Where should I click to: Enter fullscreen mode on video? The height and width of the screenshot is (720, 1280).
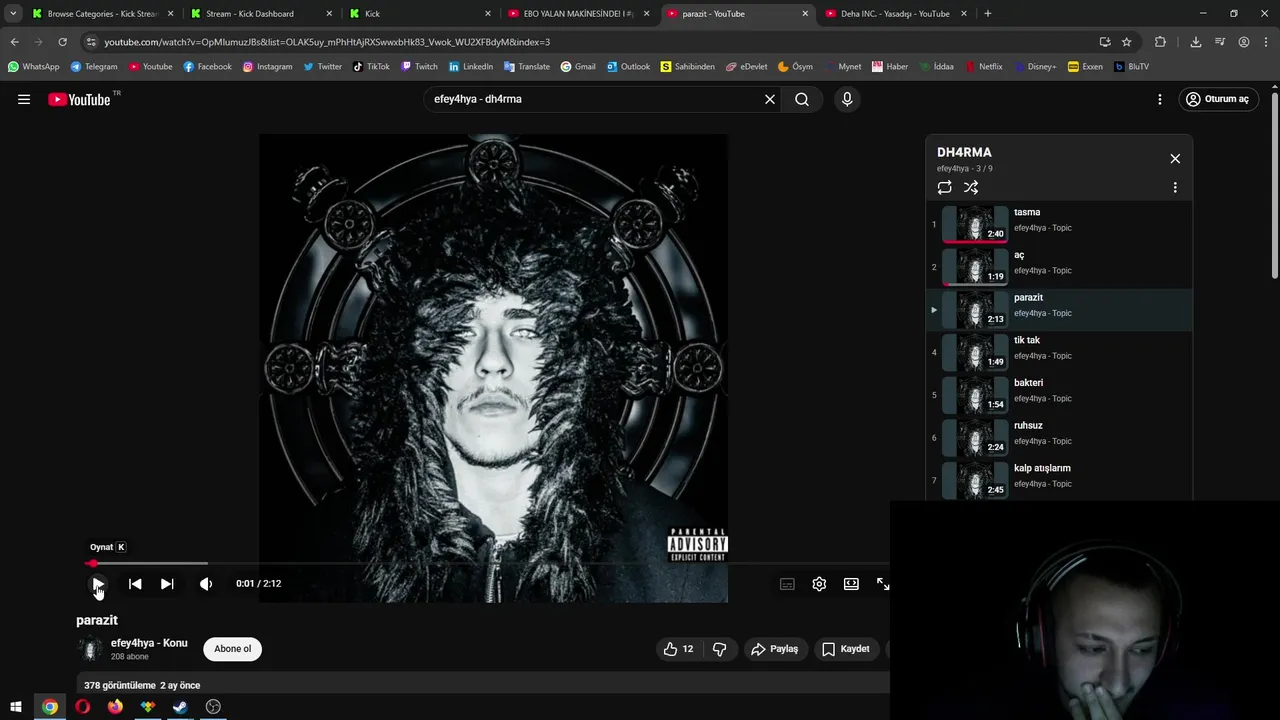coord(883,584)
